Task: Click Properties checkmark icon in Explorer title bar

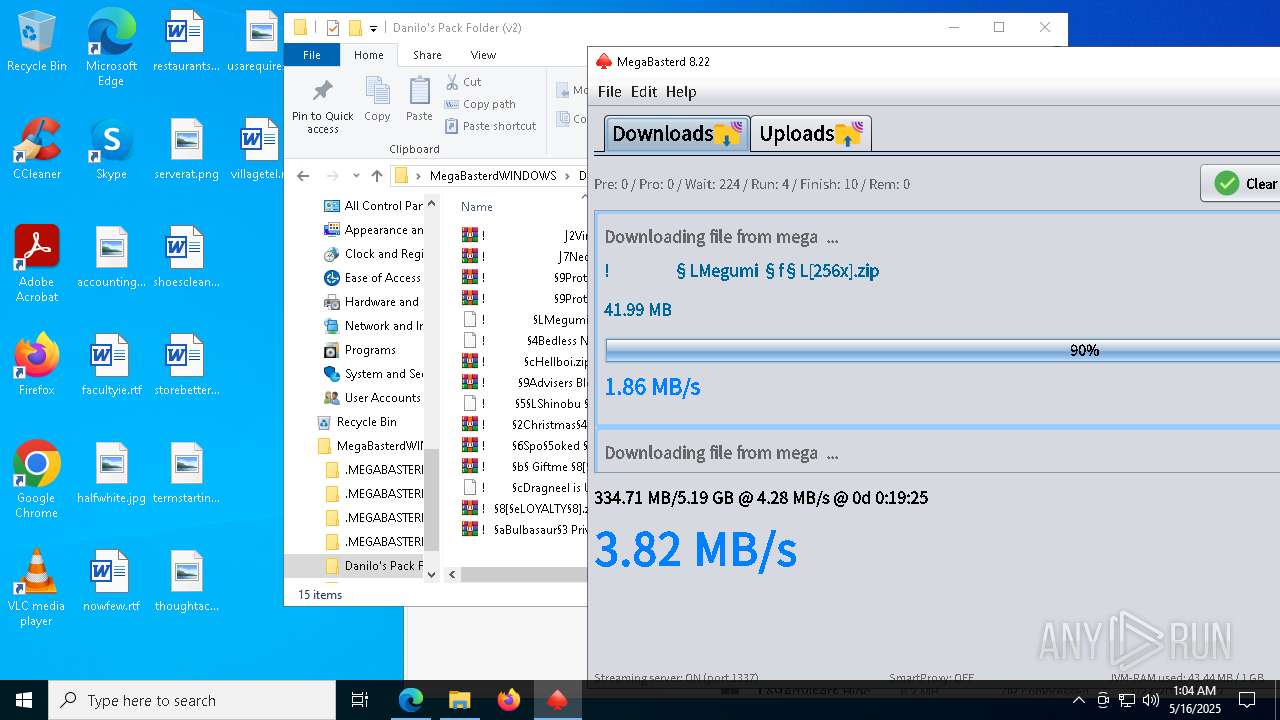Action: point(334,28)
